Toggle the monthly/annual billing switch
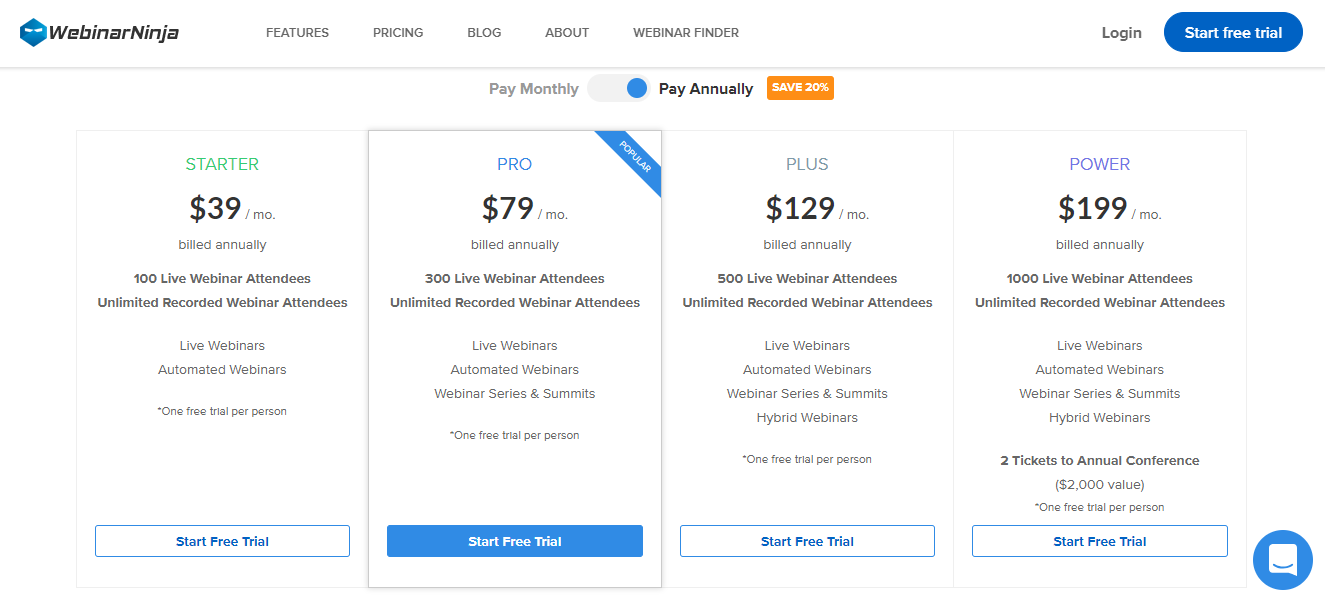Viewport: 1325px width, 603px height. tap(618, 88)
